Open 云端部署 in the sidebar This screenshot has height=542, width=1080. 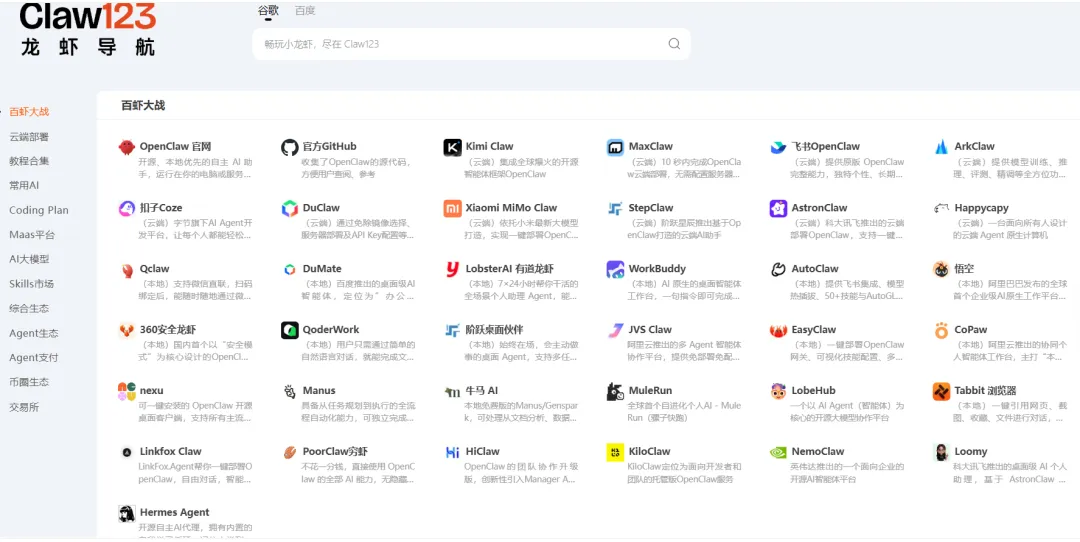(x=29, y=136)
